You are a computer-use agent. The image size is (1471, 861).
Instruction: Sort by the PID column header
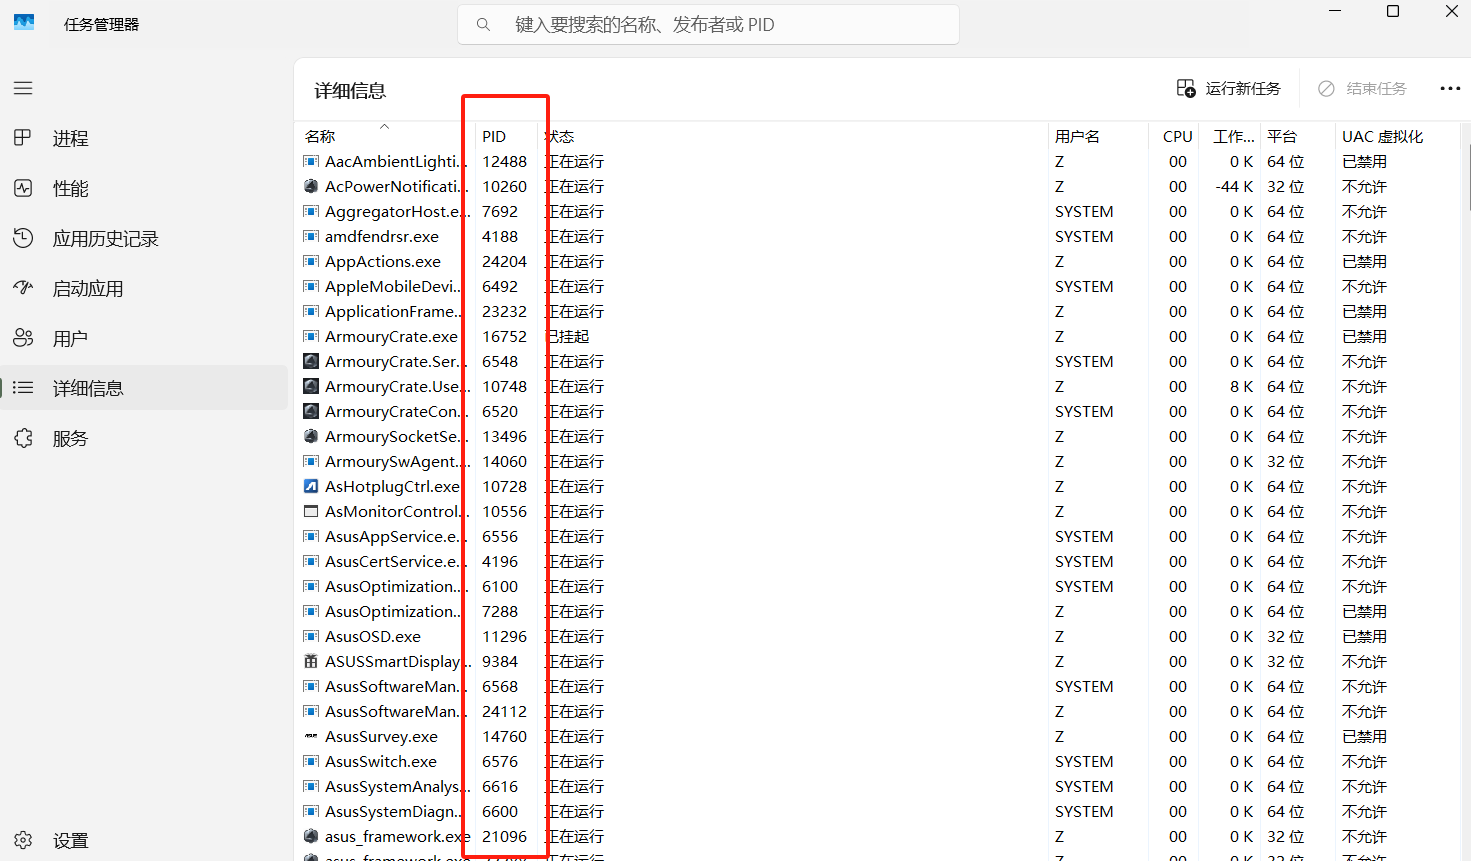coord(494,136)
